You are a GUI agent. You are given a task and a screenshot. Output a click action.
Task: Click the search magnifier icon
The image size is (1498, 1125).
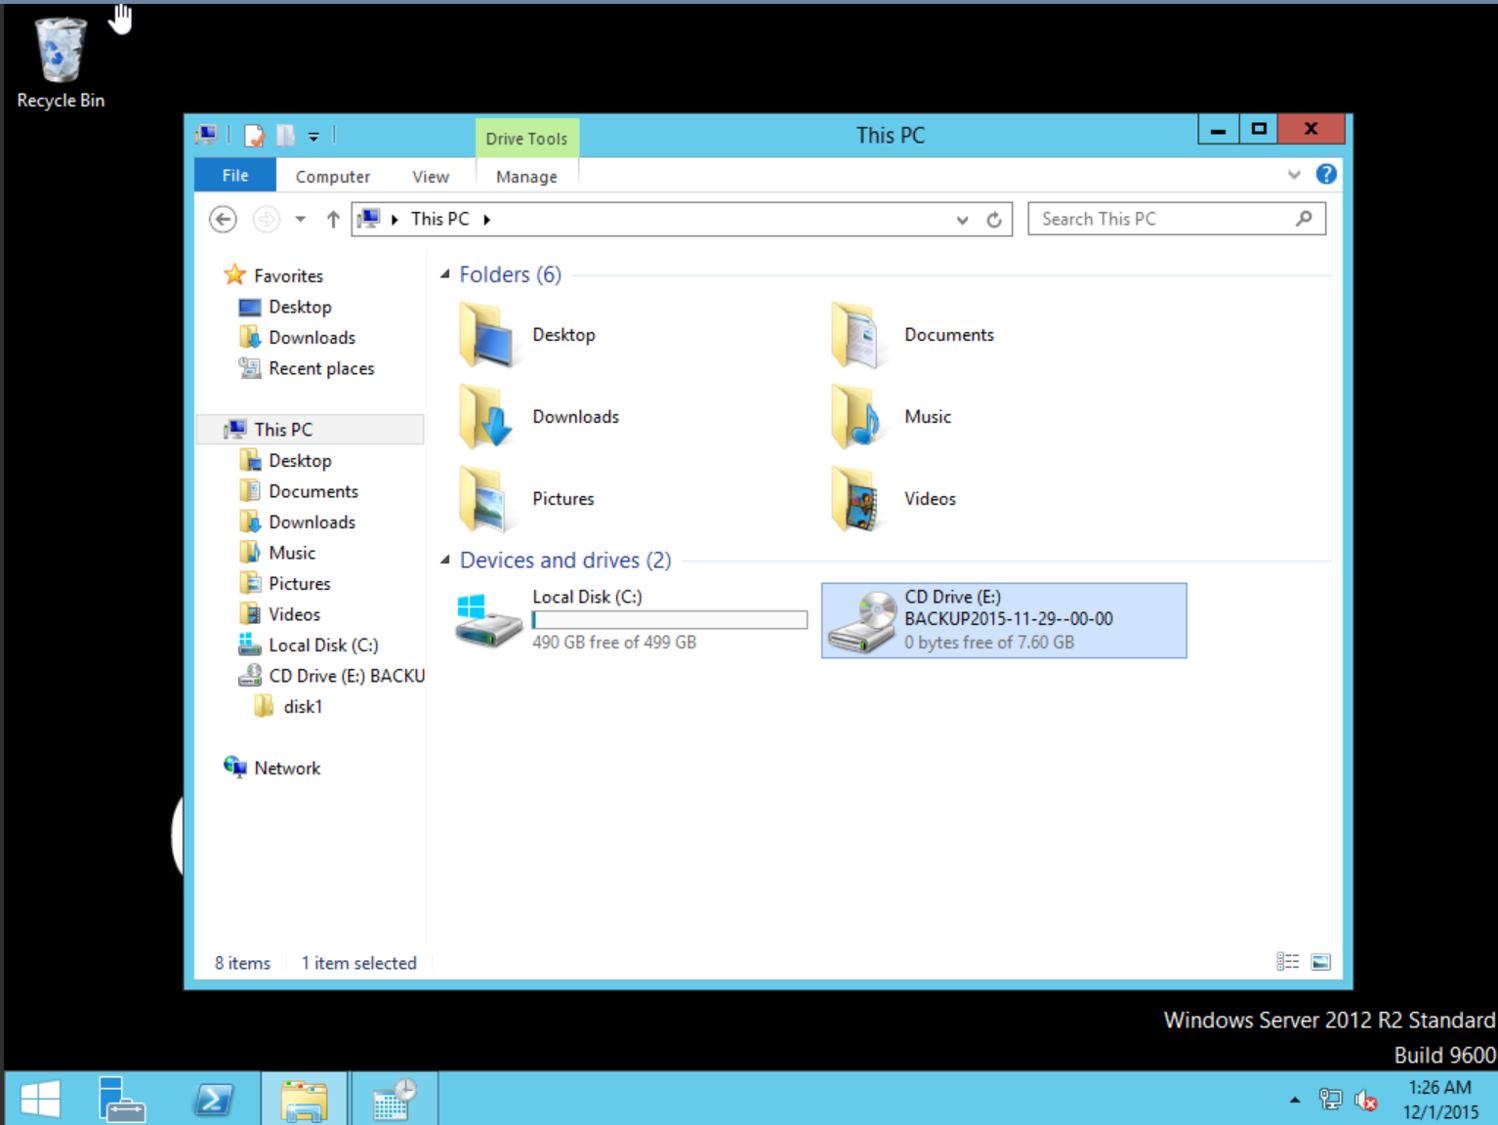pyautogui.click(x=1304, y=218)
